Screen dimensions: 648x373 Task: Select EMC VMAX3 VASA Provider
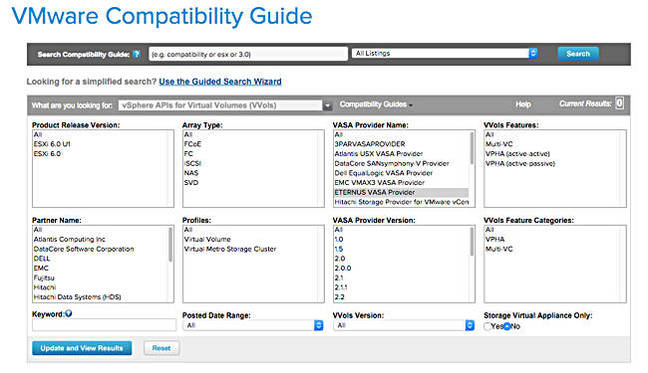pyautogui.click(x=379, y=183)
